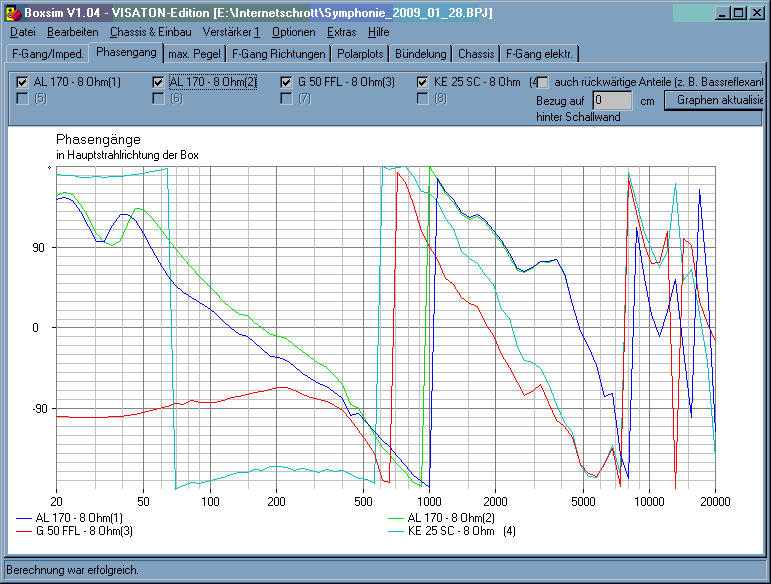The width and height of the screenshot is (771, 584).
Task: Toggle the AL 170 - 8 Ohm(2) checkbox
Action: (x=158, y=82)
